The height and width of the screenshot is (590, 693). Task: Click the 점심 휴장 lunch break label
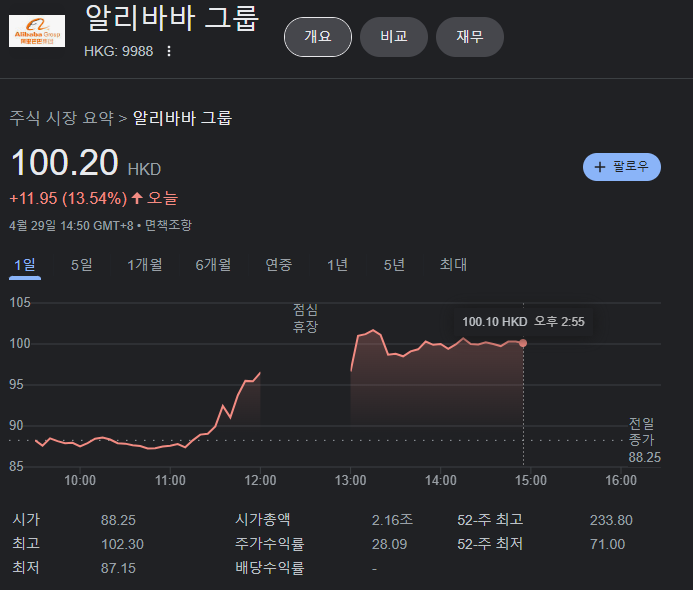[305, 318]
